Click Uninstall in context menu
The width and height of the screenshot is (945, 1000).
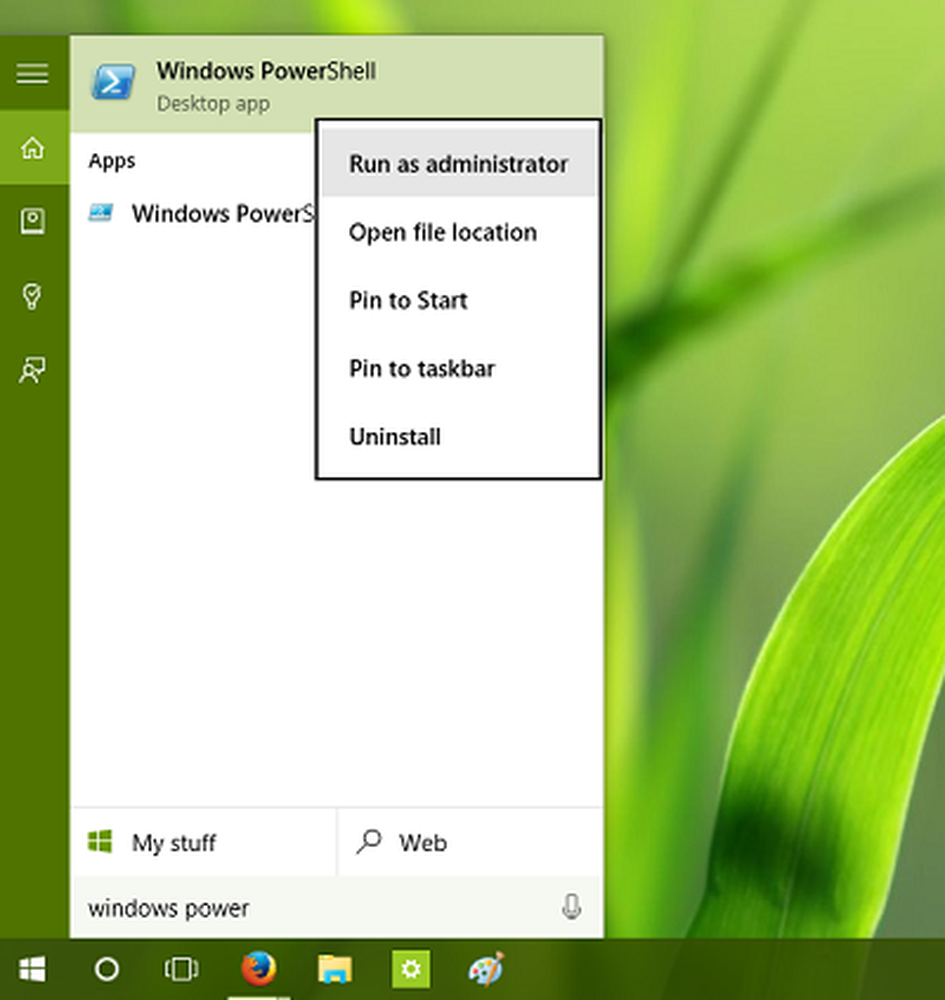pos(458,437)
